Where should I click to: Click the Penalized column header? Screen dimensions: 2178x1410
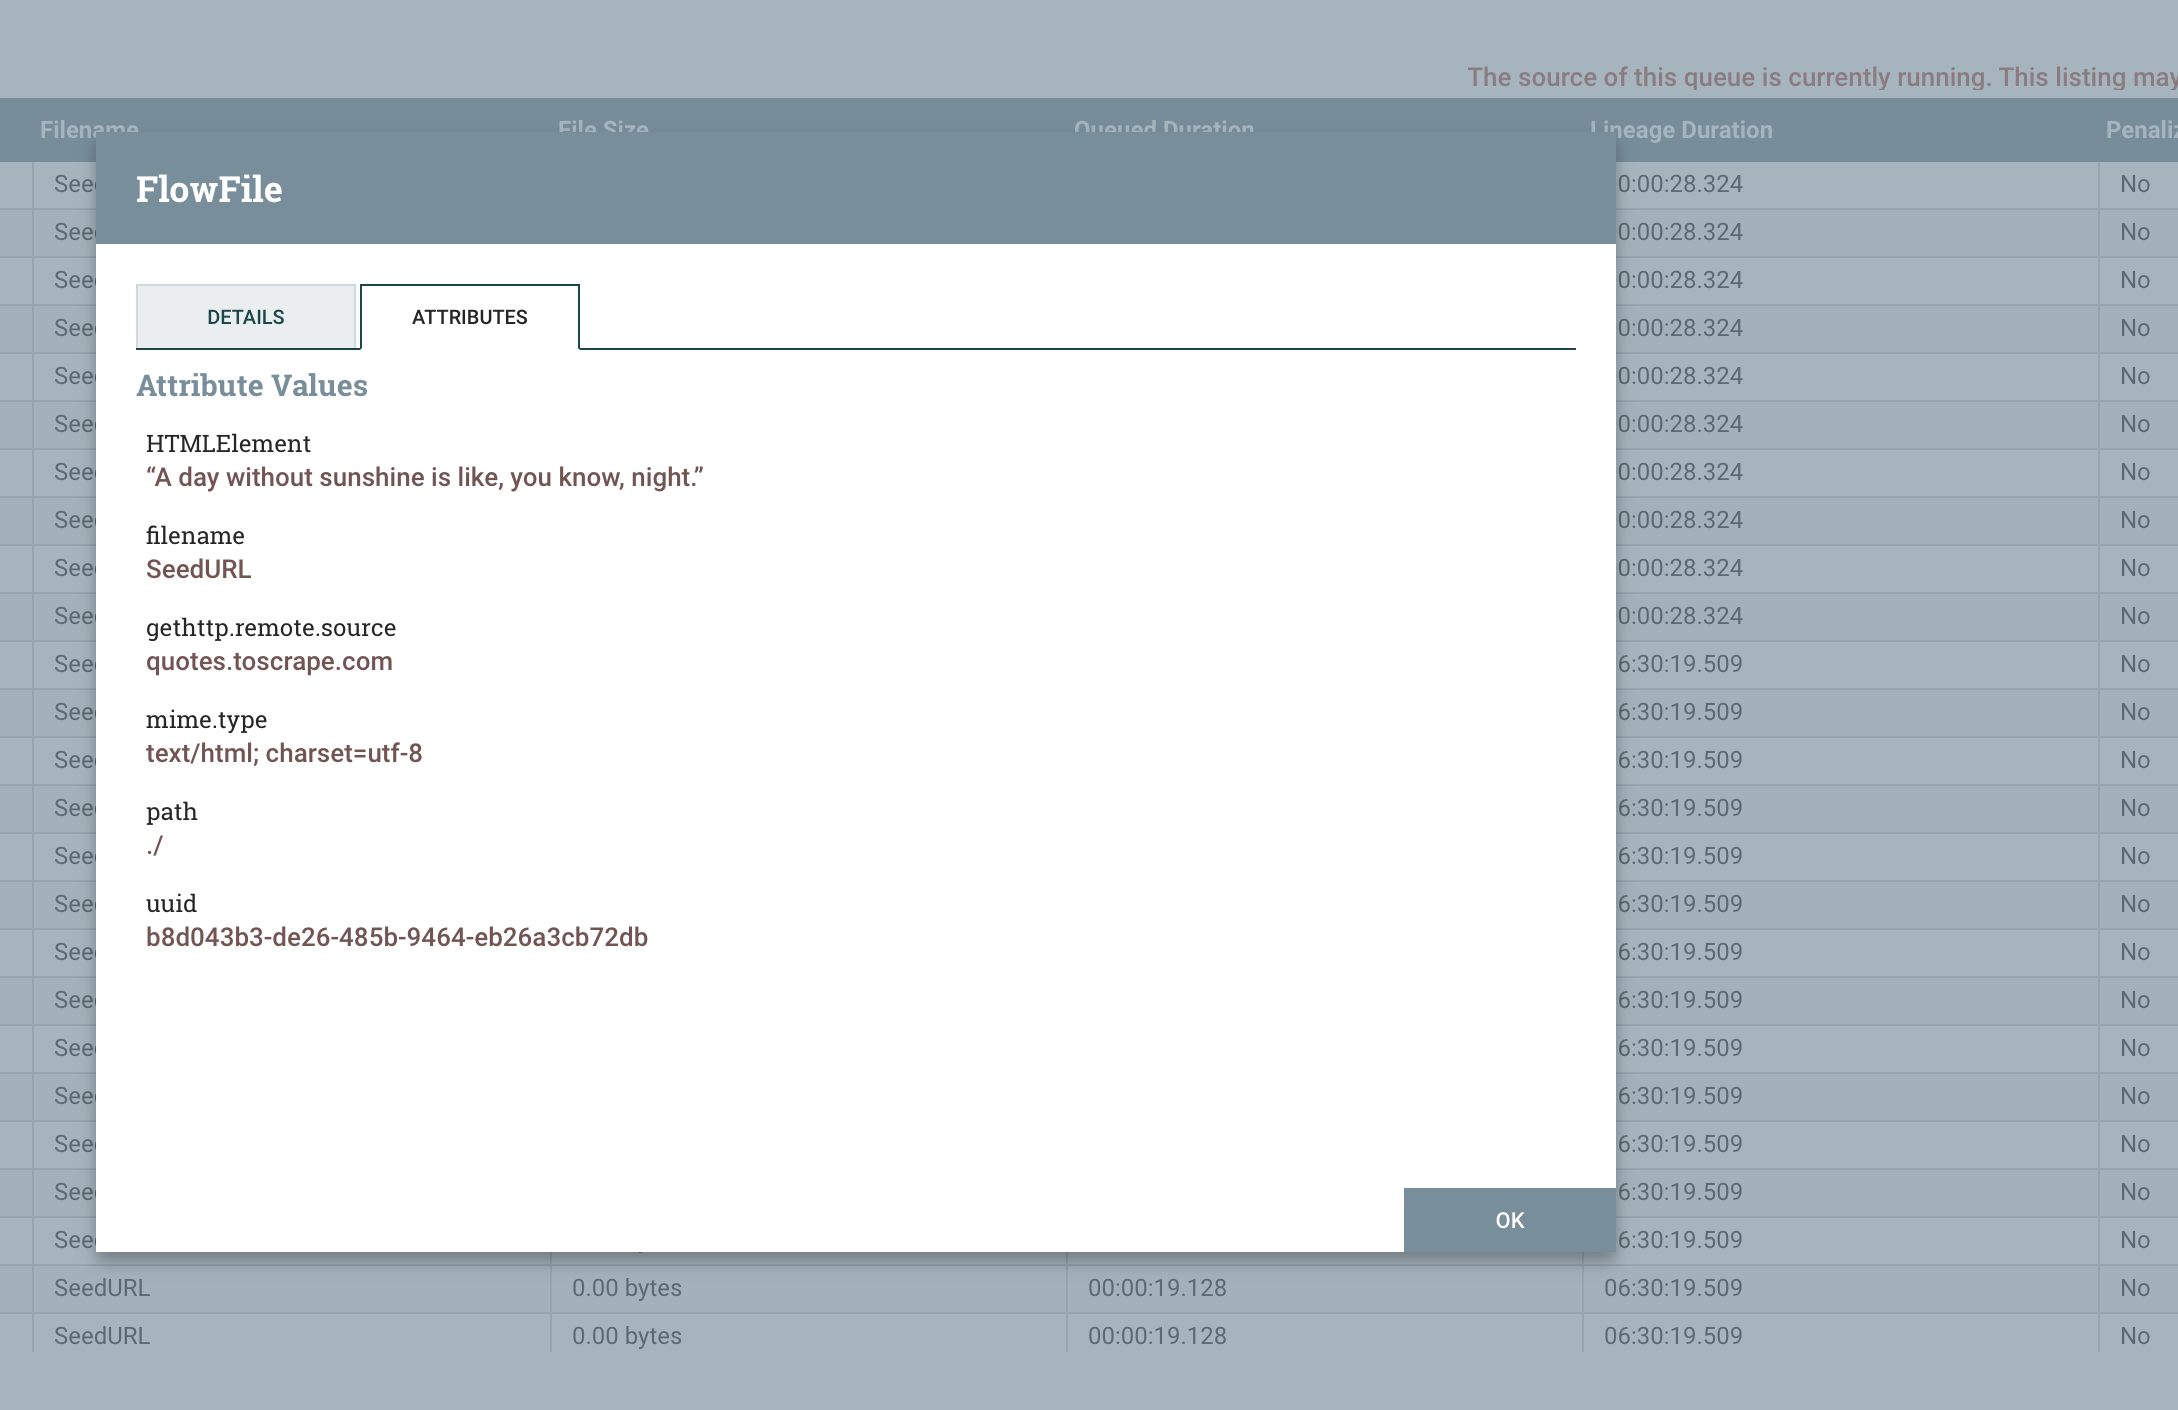coord(2140,130)
